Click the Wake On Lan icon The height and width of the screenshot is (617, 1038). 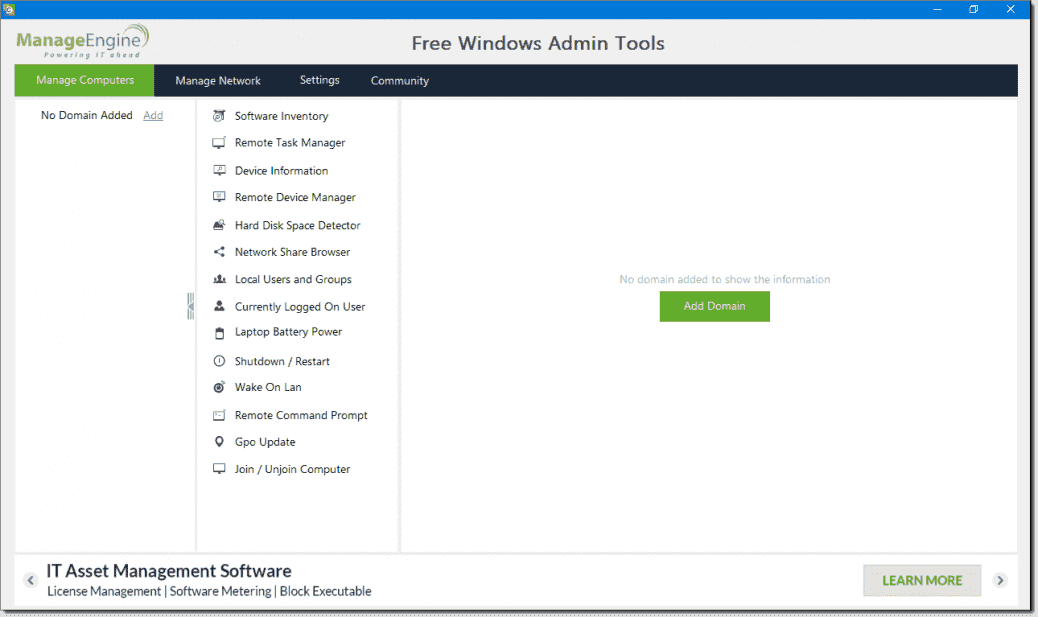tap(219, 387)
